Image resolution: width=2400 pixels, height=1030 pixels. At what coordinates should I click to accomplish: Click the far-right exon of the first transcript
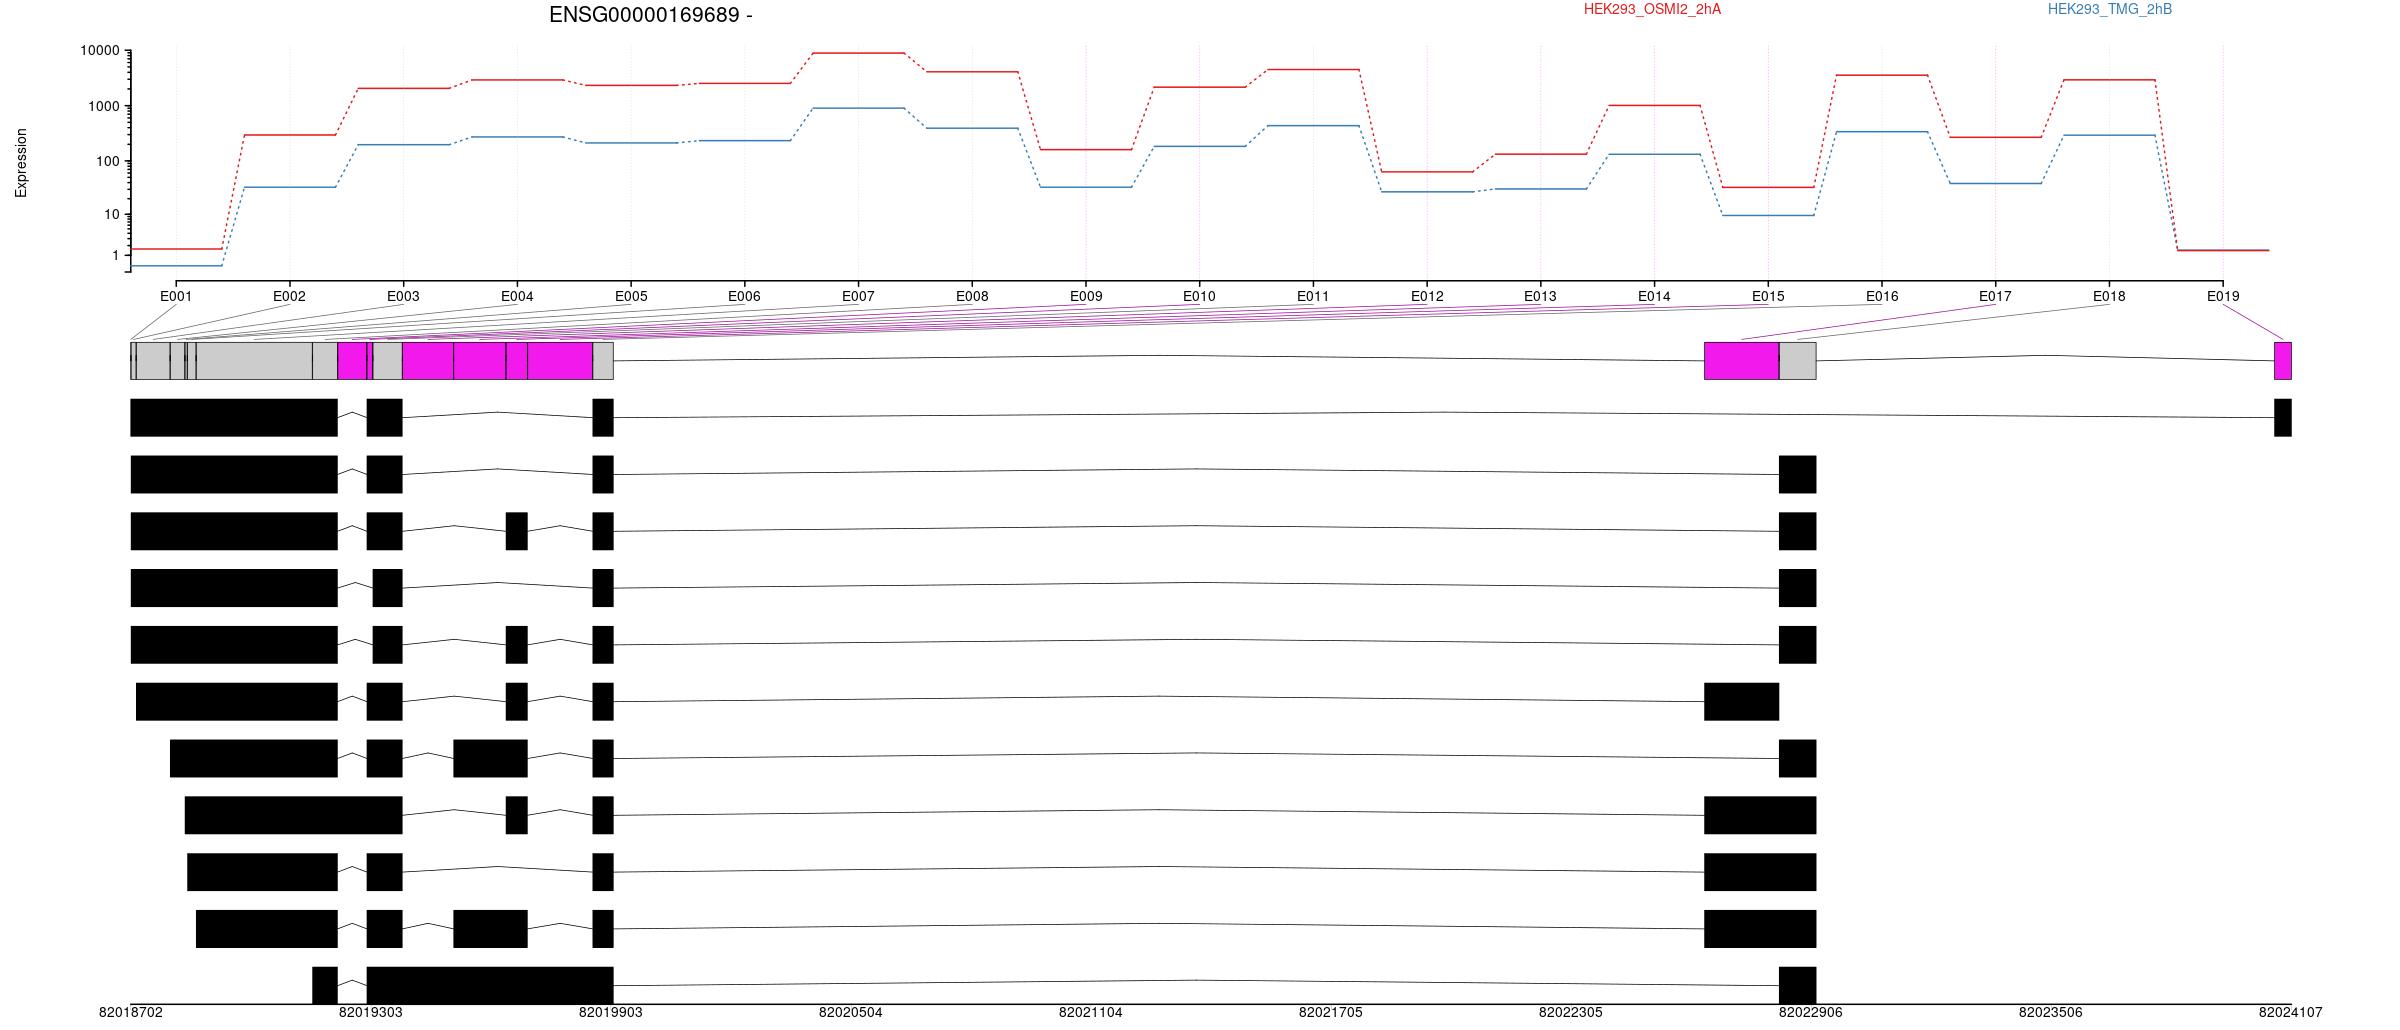pos(2283,418)
